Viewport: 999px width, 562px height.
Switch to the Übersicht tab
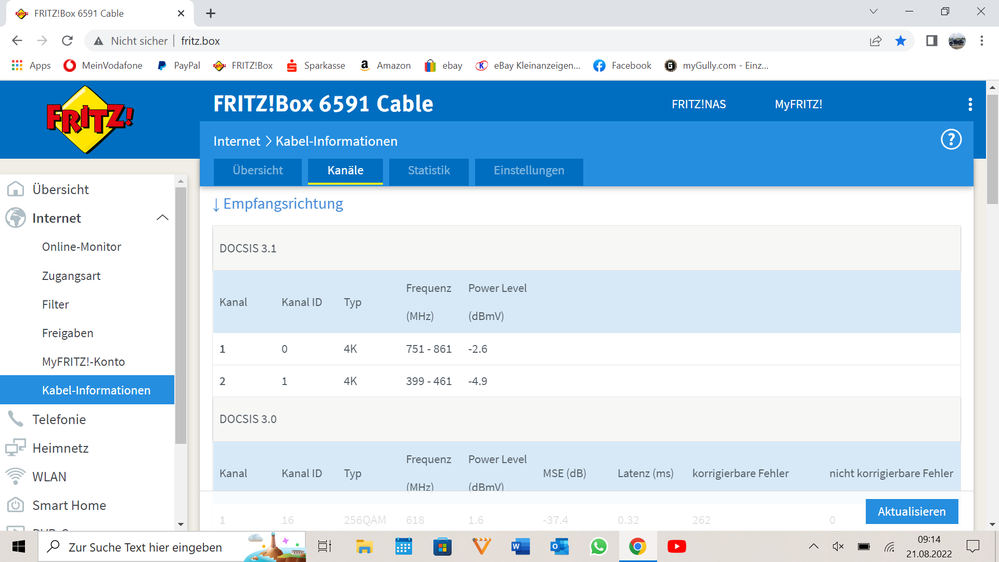pos(257,171)
